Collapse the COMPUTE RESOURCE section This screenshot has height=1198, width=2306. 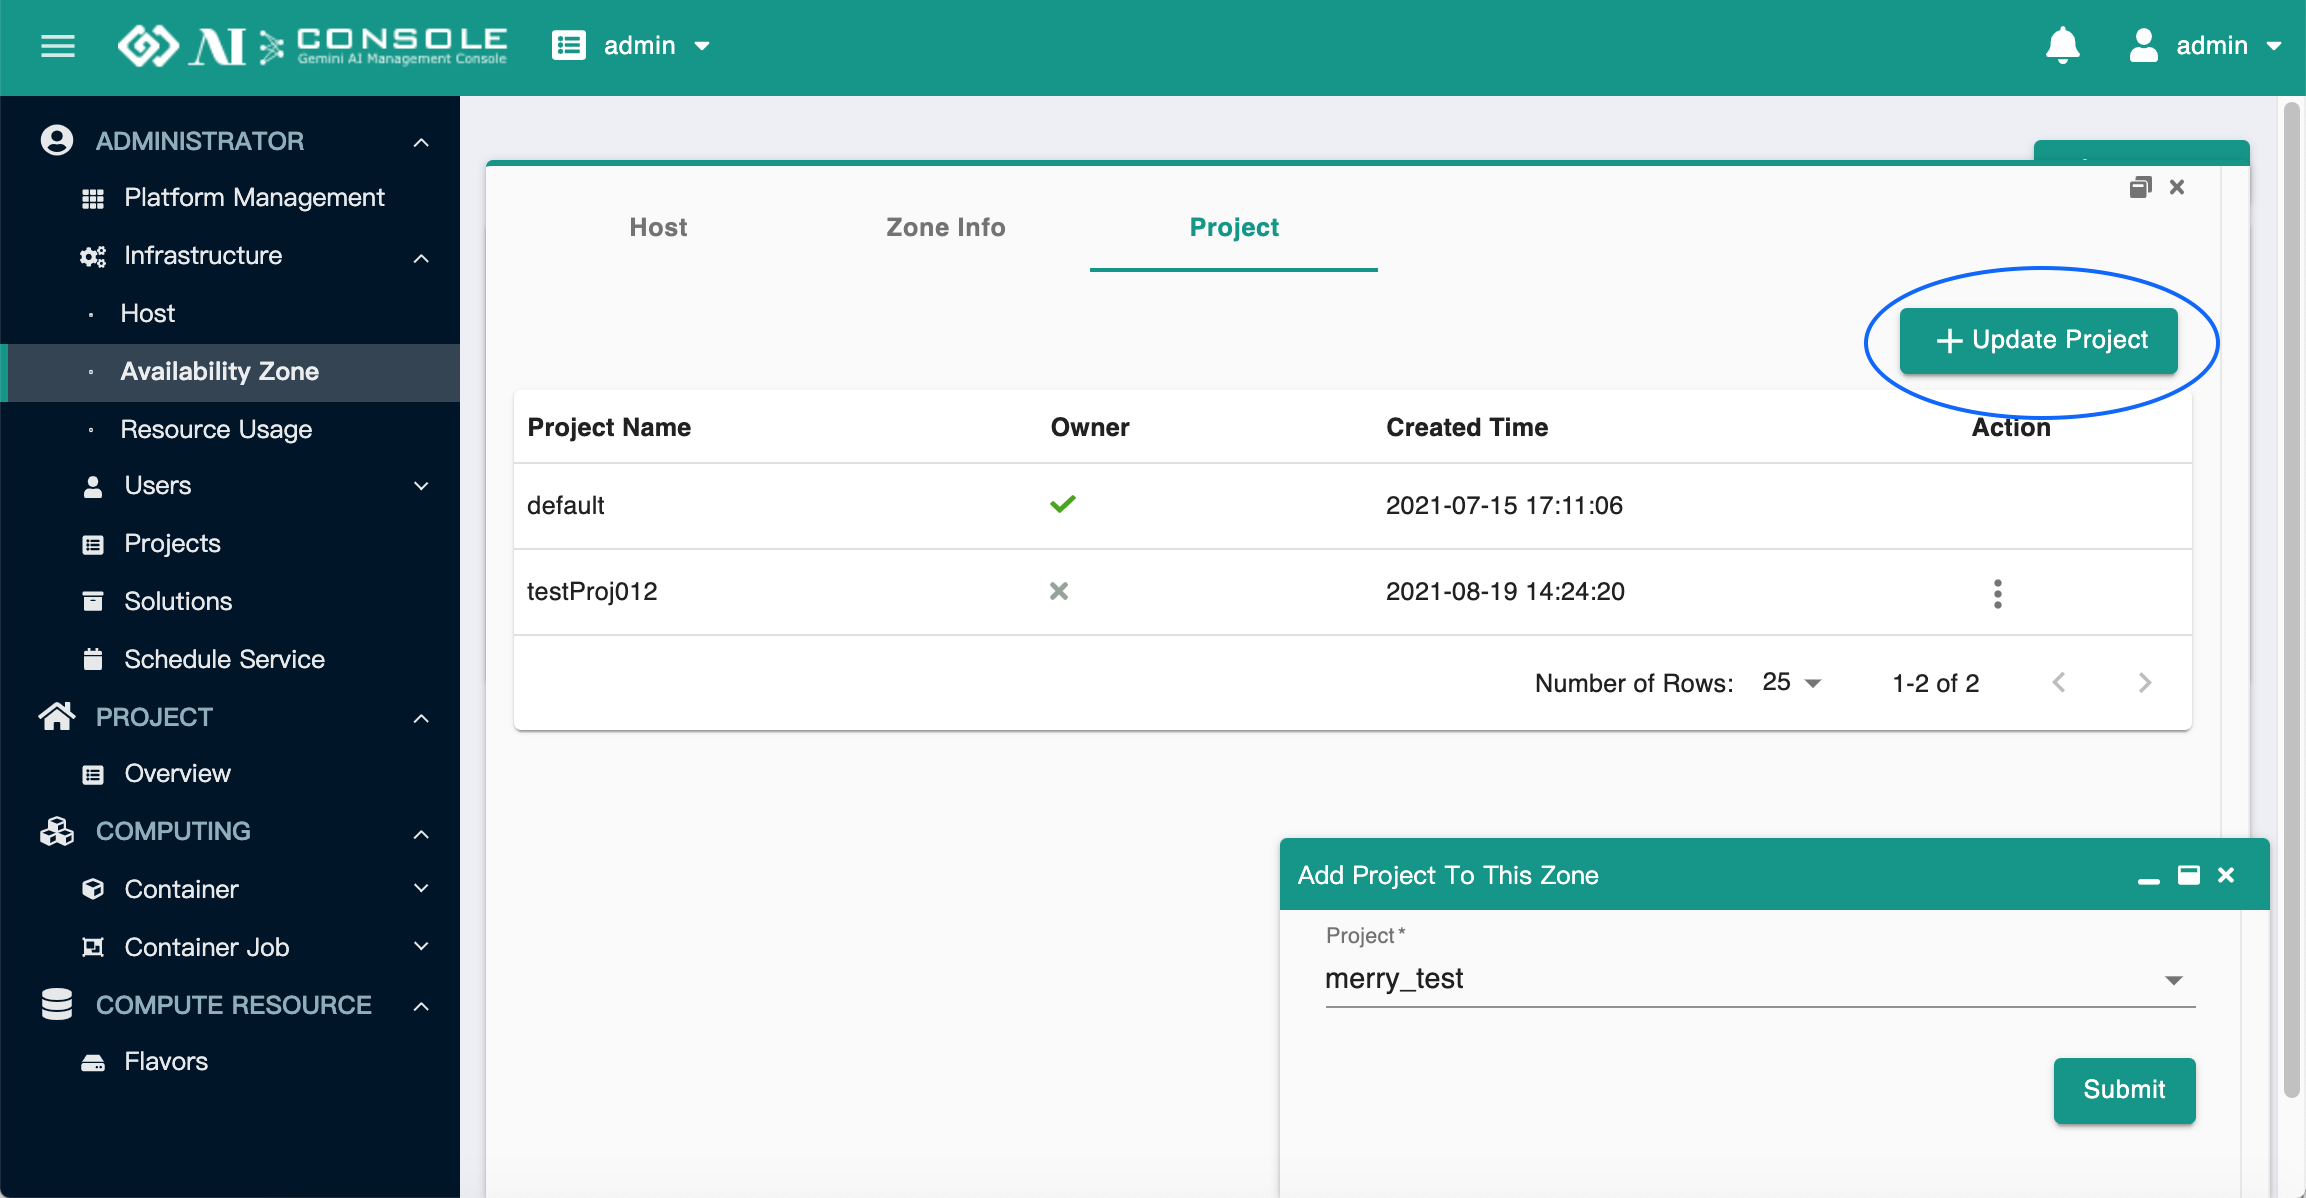(421, 1006)
